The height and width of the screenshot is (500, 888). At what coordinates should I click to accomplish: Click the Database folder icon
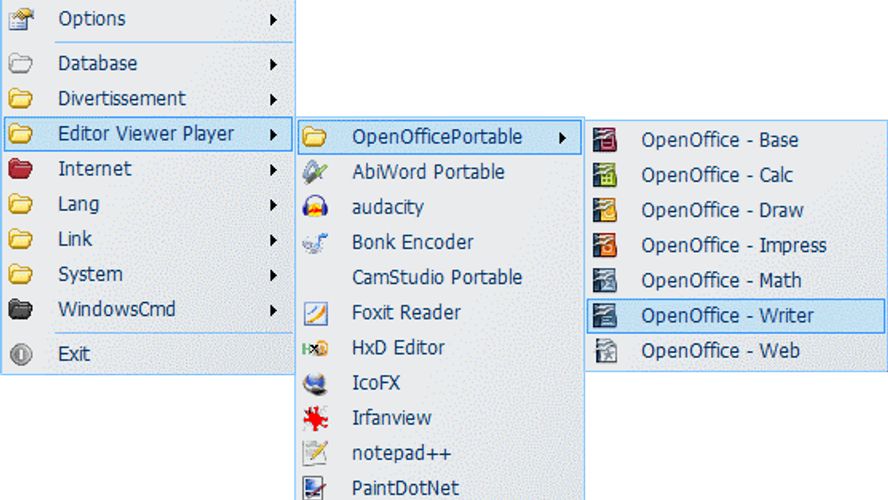[x=21, y=63]
